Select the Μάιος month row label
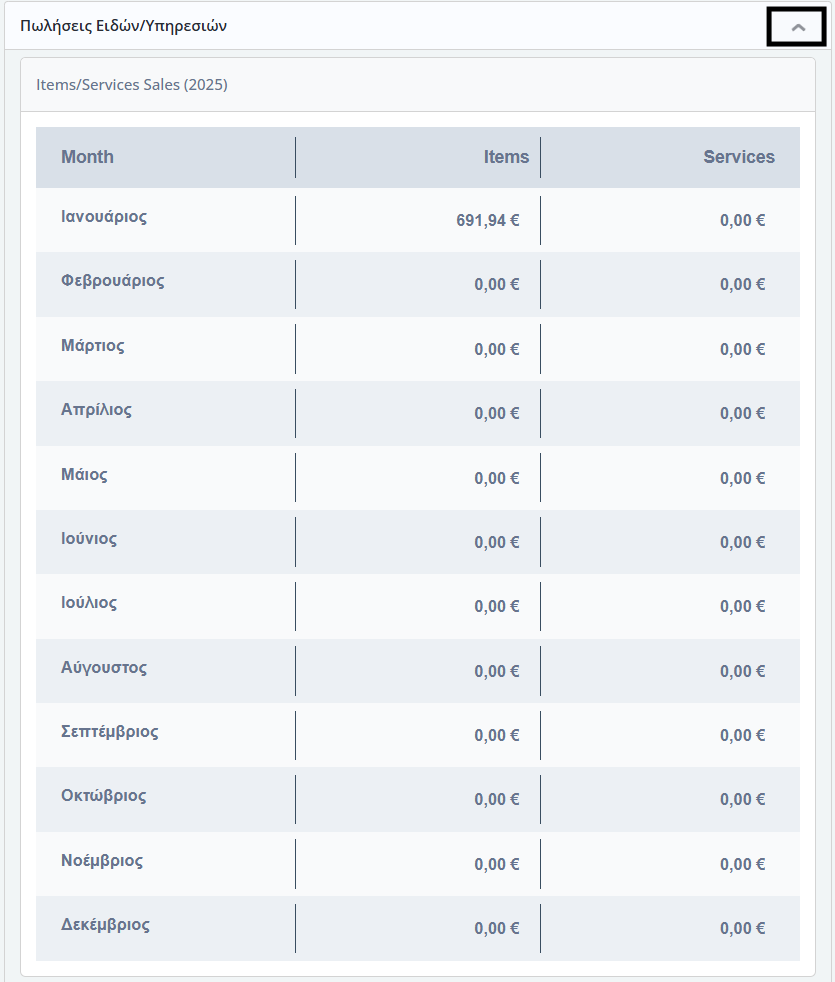 [84, 475]
